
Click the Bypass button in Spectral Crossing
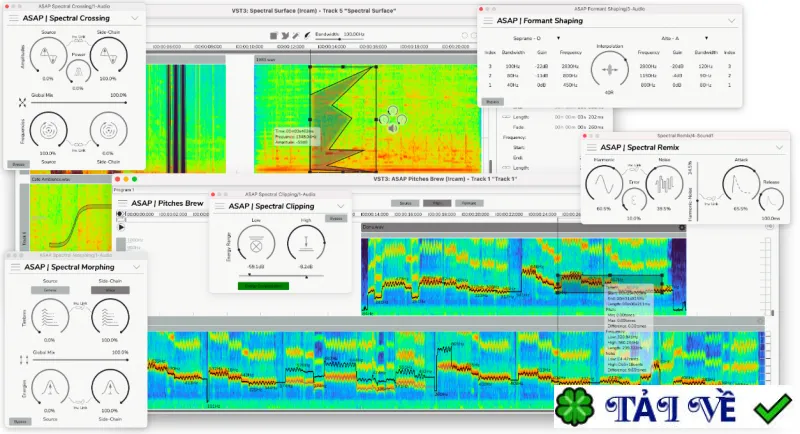click(18, 164)
